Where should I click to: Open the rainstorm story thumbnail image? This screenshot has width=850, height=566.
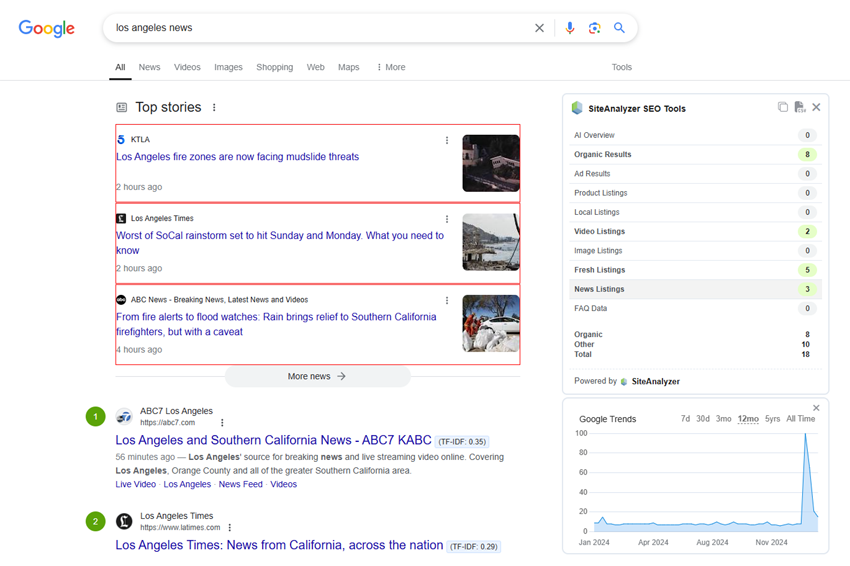point(491,242)
